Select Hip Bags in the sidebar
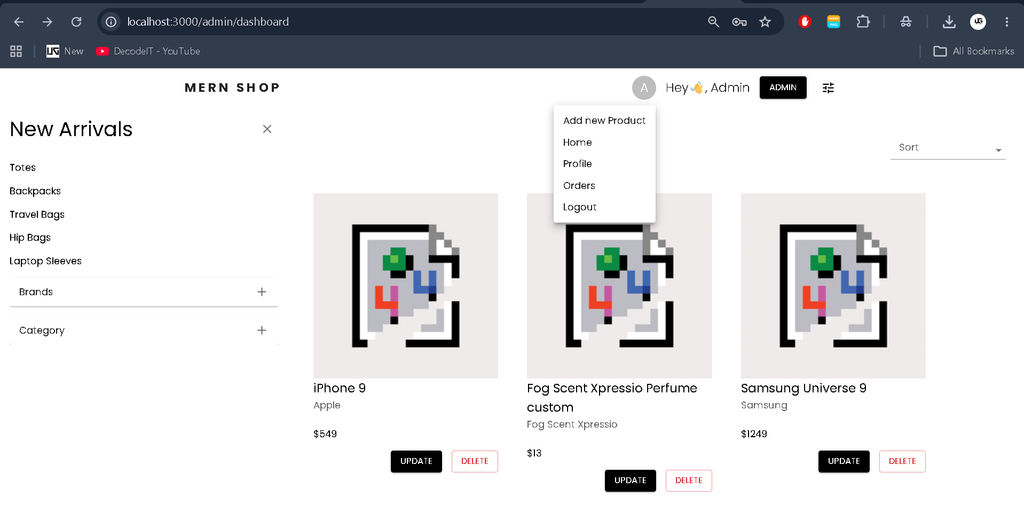Image resolution: width=1024 pixels, height=505 pixels. [30, 237]
